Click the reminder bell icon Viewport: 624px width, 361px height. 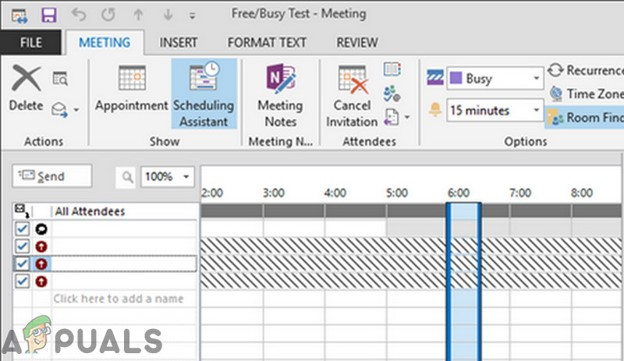click(x=435, y=109)
